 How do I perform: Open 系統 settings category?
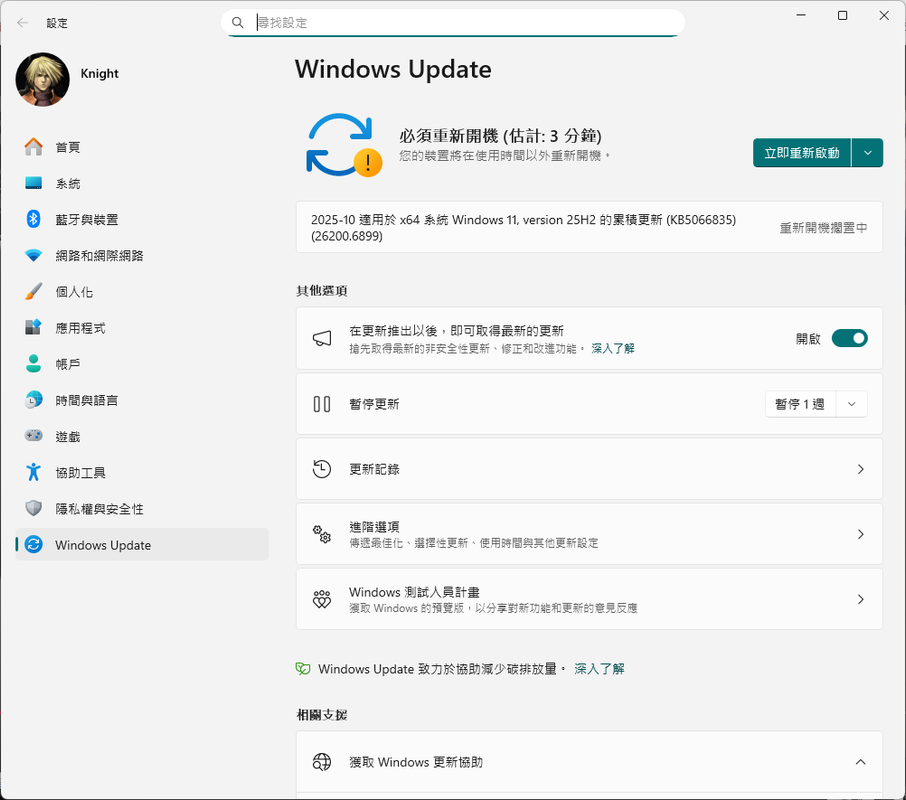tap(142, 183)
